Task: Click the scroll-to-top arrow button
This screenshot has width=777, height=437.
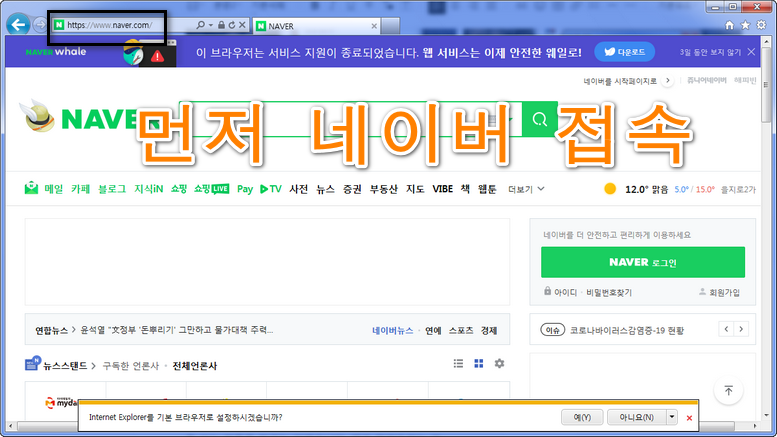Action: [x=728, y=390]
